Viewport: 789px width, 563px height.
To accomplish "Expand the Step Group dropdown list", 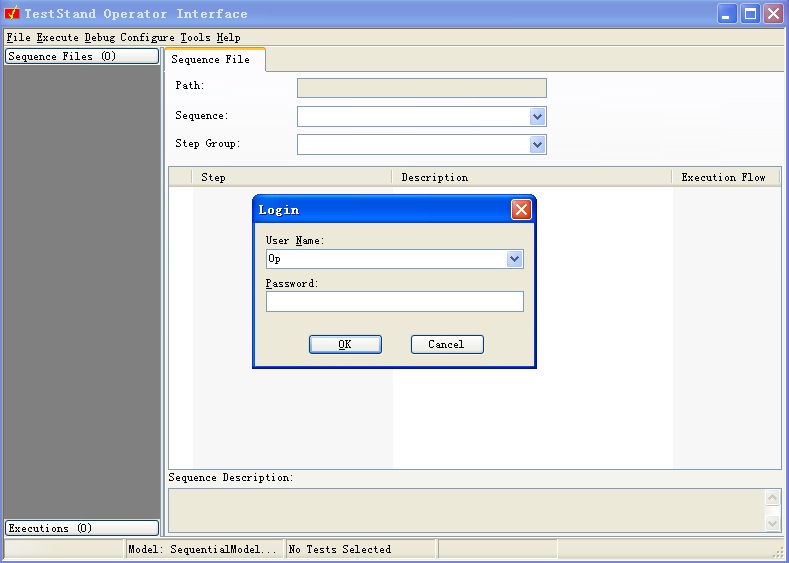I will 537,145.
